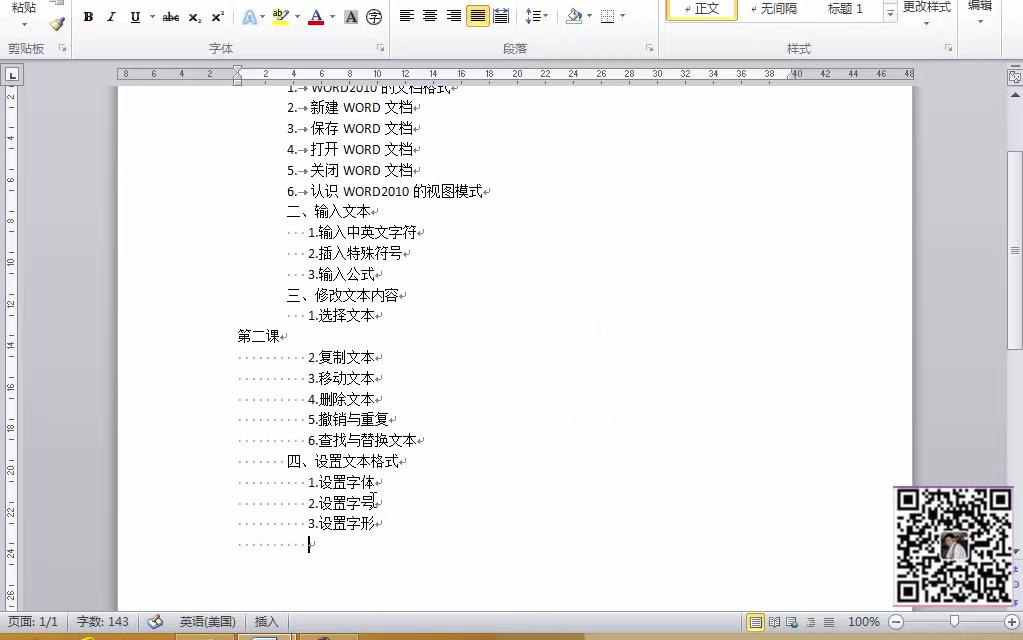Image resolution: width=1023 pixels, height=640 pixels.
Task: Select the 无间隔 style
Action: tap(776, 11)
